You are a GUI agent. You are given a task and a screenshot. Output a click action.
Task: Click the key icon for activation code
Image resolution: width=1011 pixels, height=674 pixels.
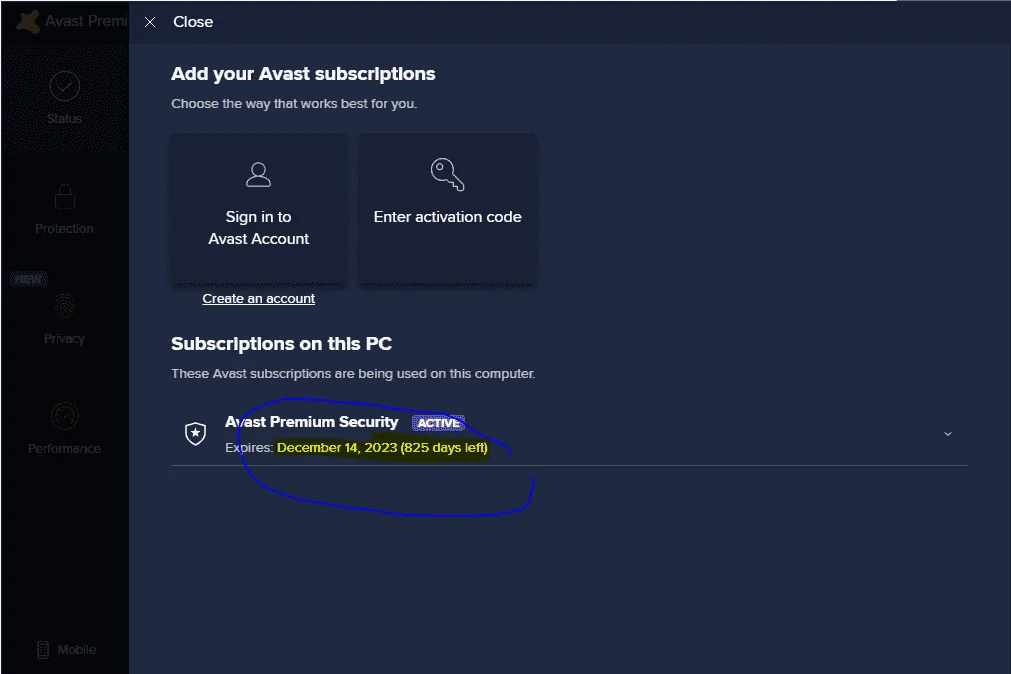[x=447, y=175]
